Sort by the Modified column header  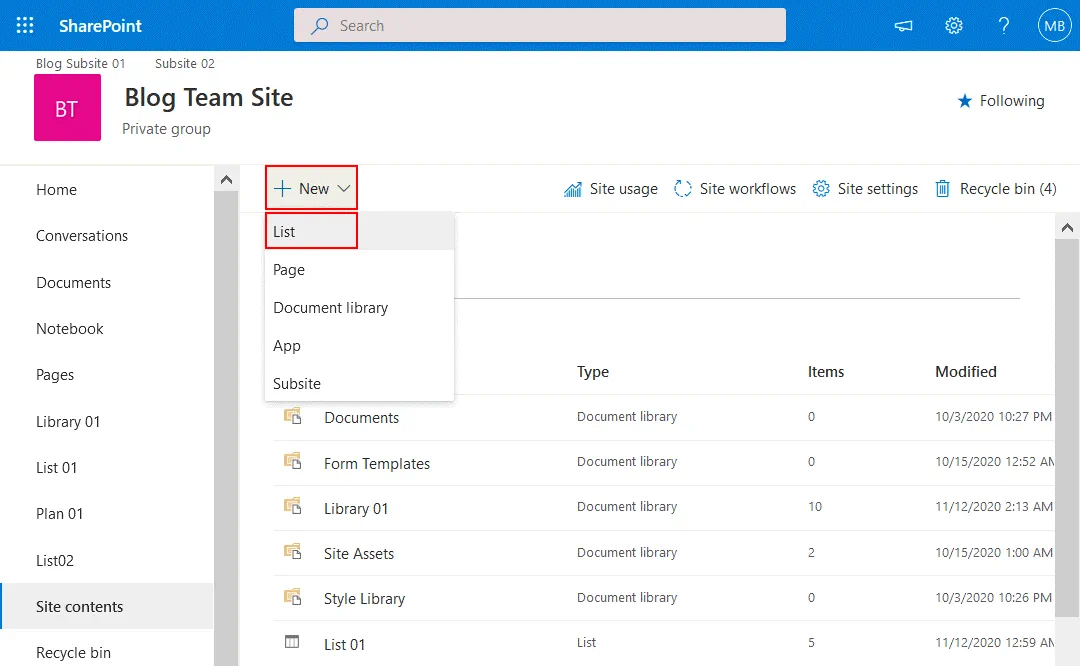(x=965, y=372)
